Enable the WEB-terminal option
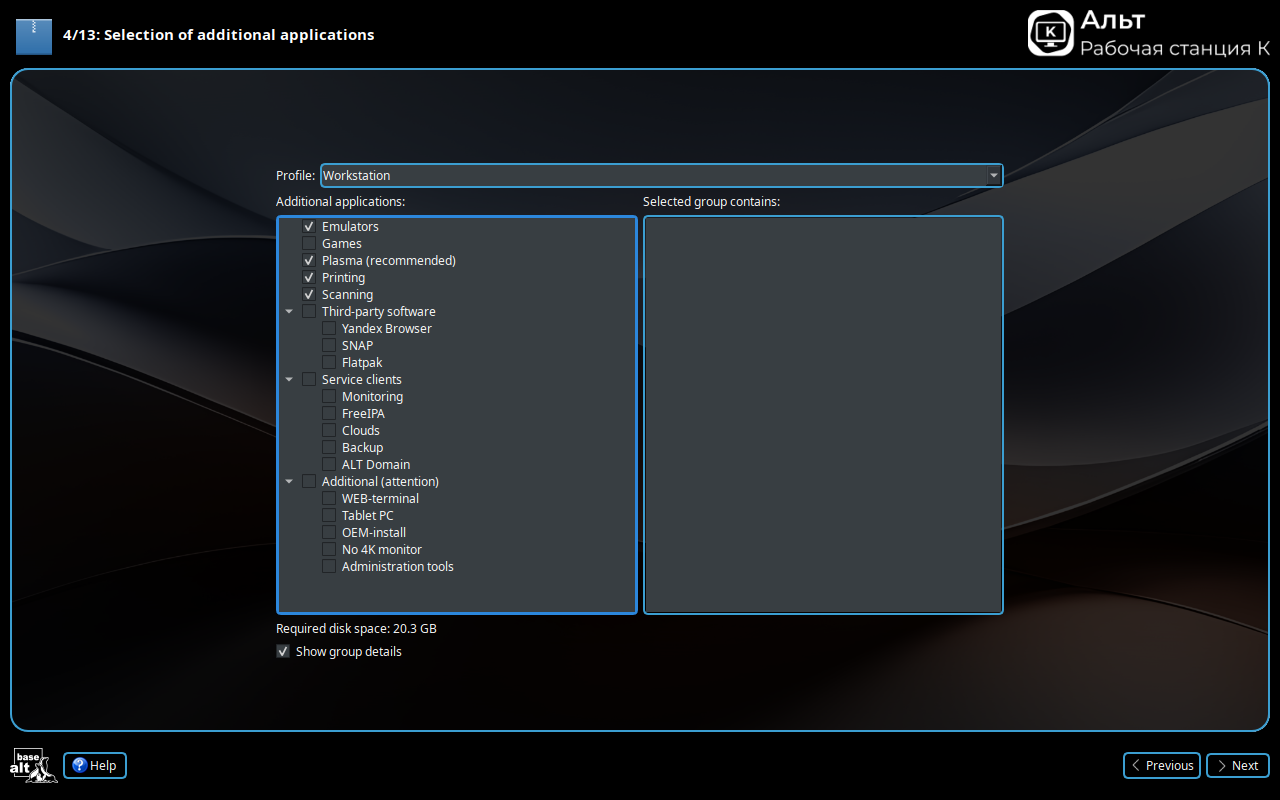Viewport: 1280px width, 800px height. pos(329,499)
